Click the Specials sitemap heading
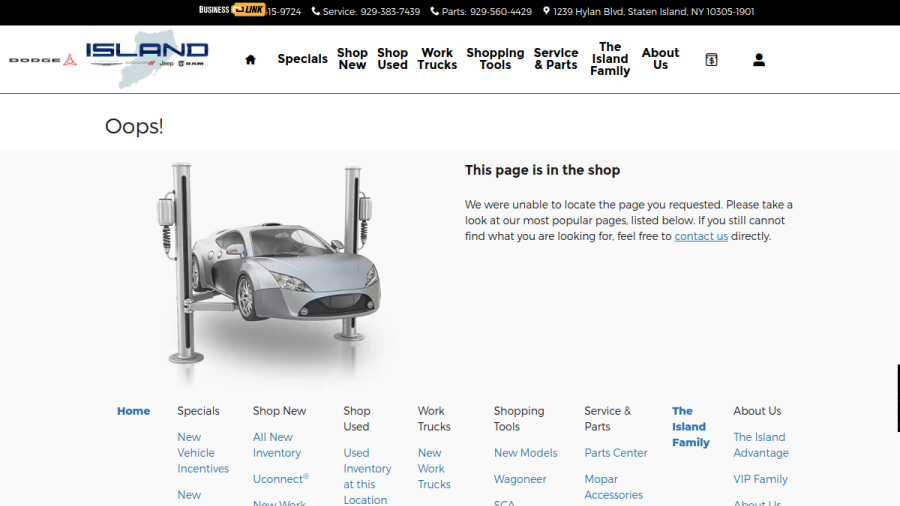This screenshot has width=900, height=506. click(198, 411)
